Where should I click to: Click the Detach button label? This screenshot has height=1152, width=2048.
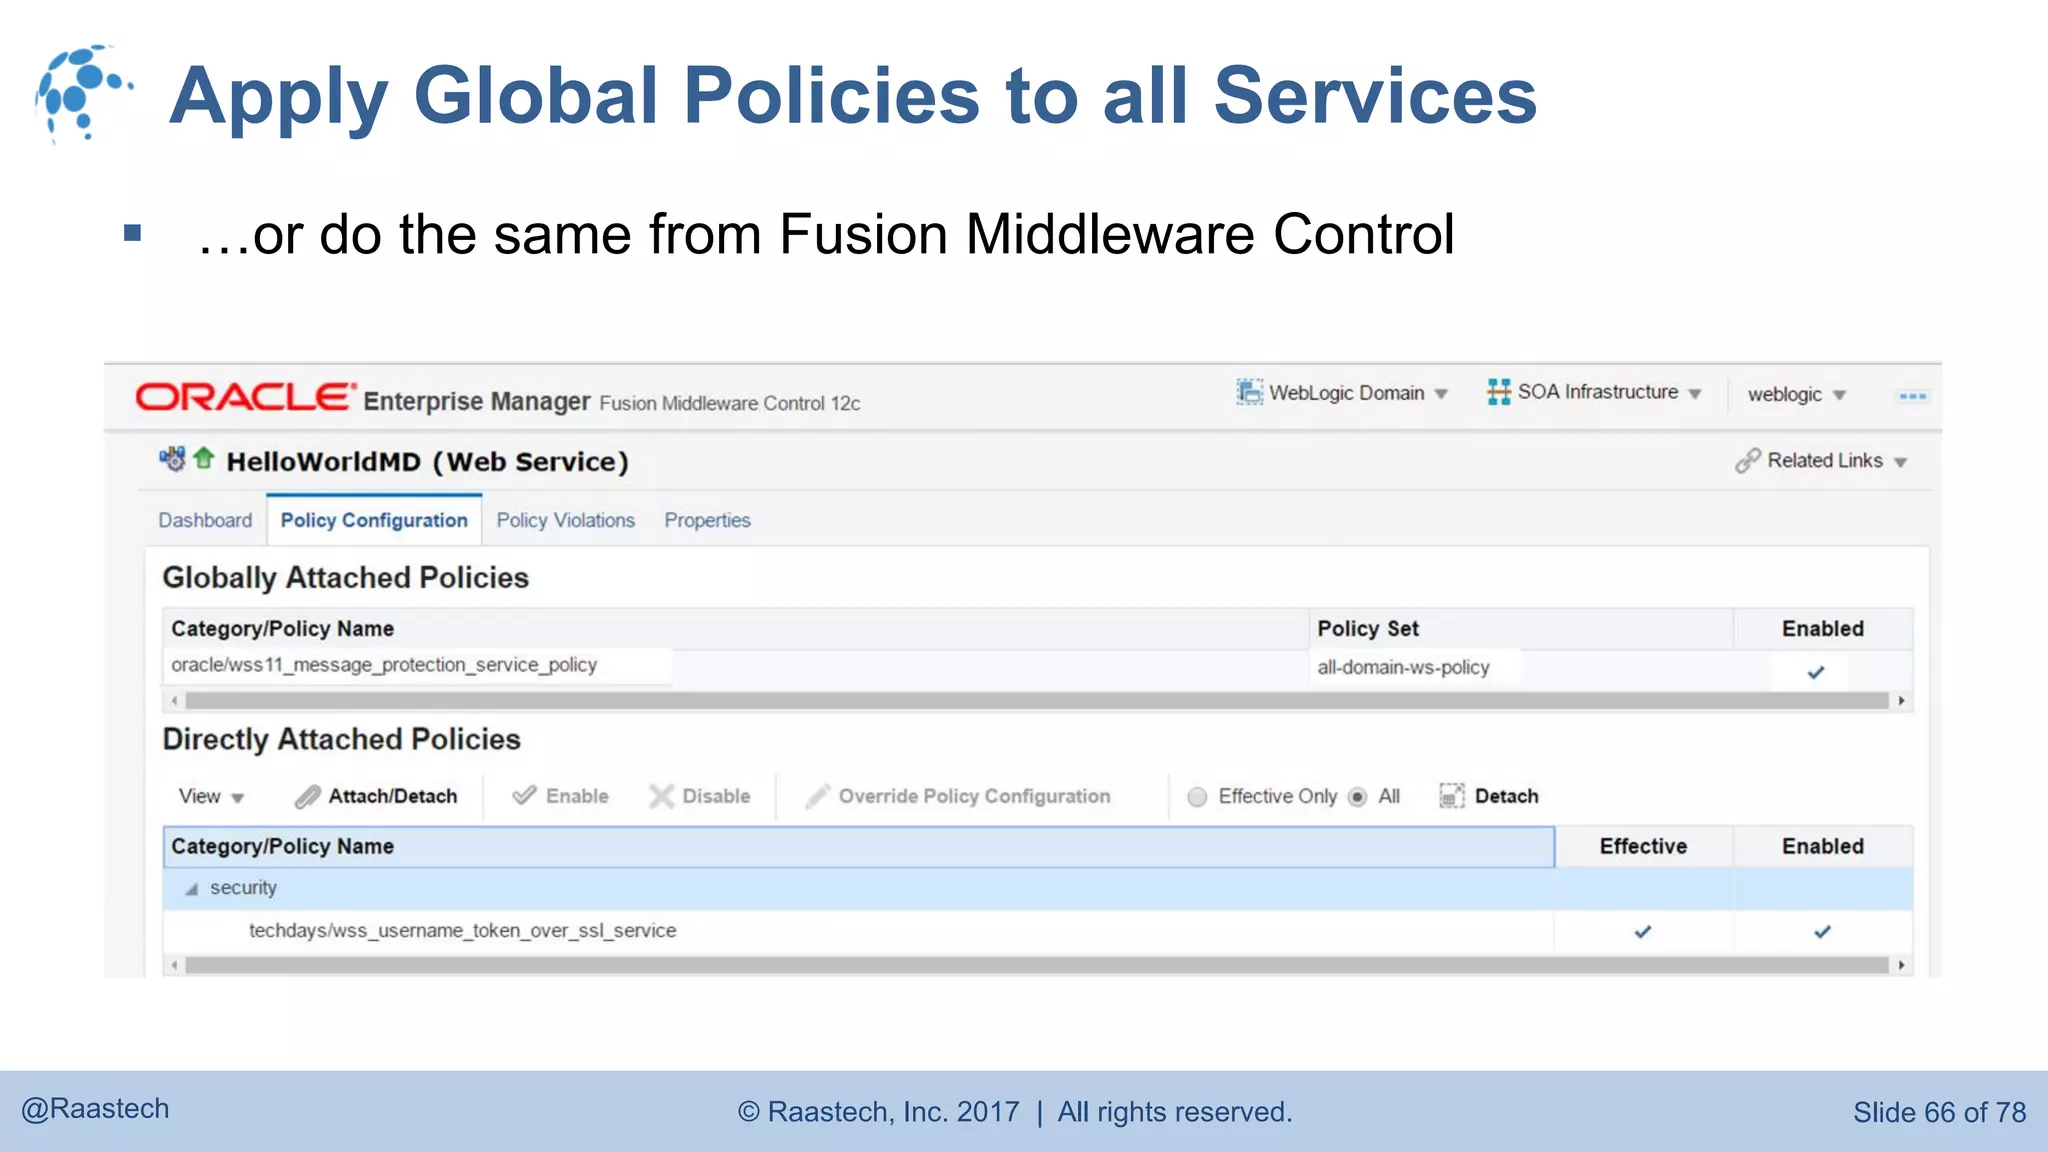[1506, 796]
